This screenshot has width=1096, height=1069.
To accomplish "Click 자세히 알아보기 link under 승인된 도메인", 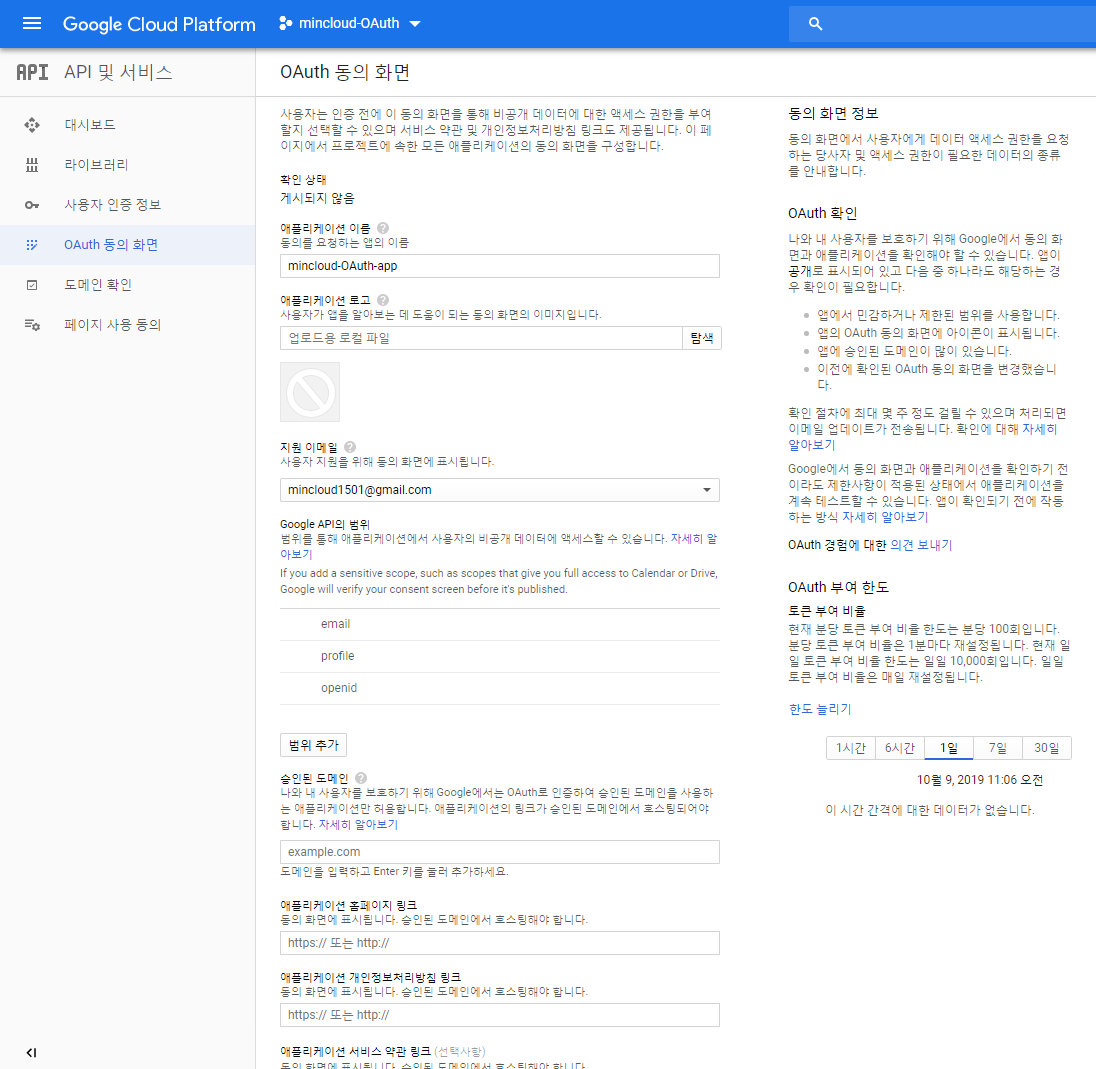I will [x=359, y=825].
